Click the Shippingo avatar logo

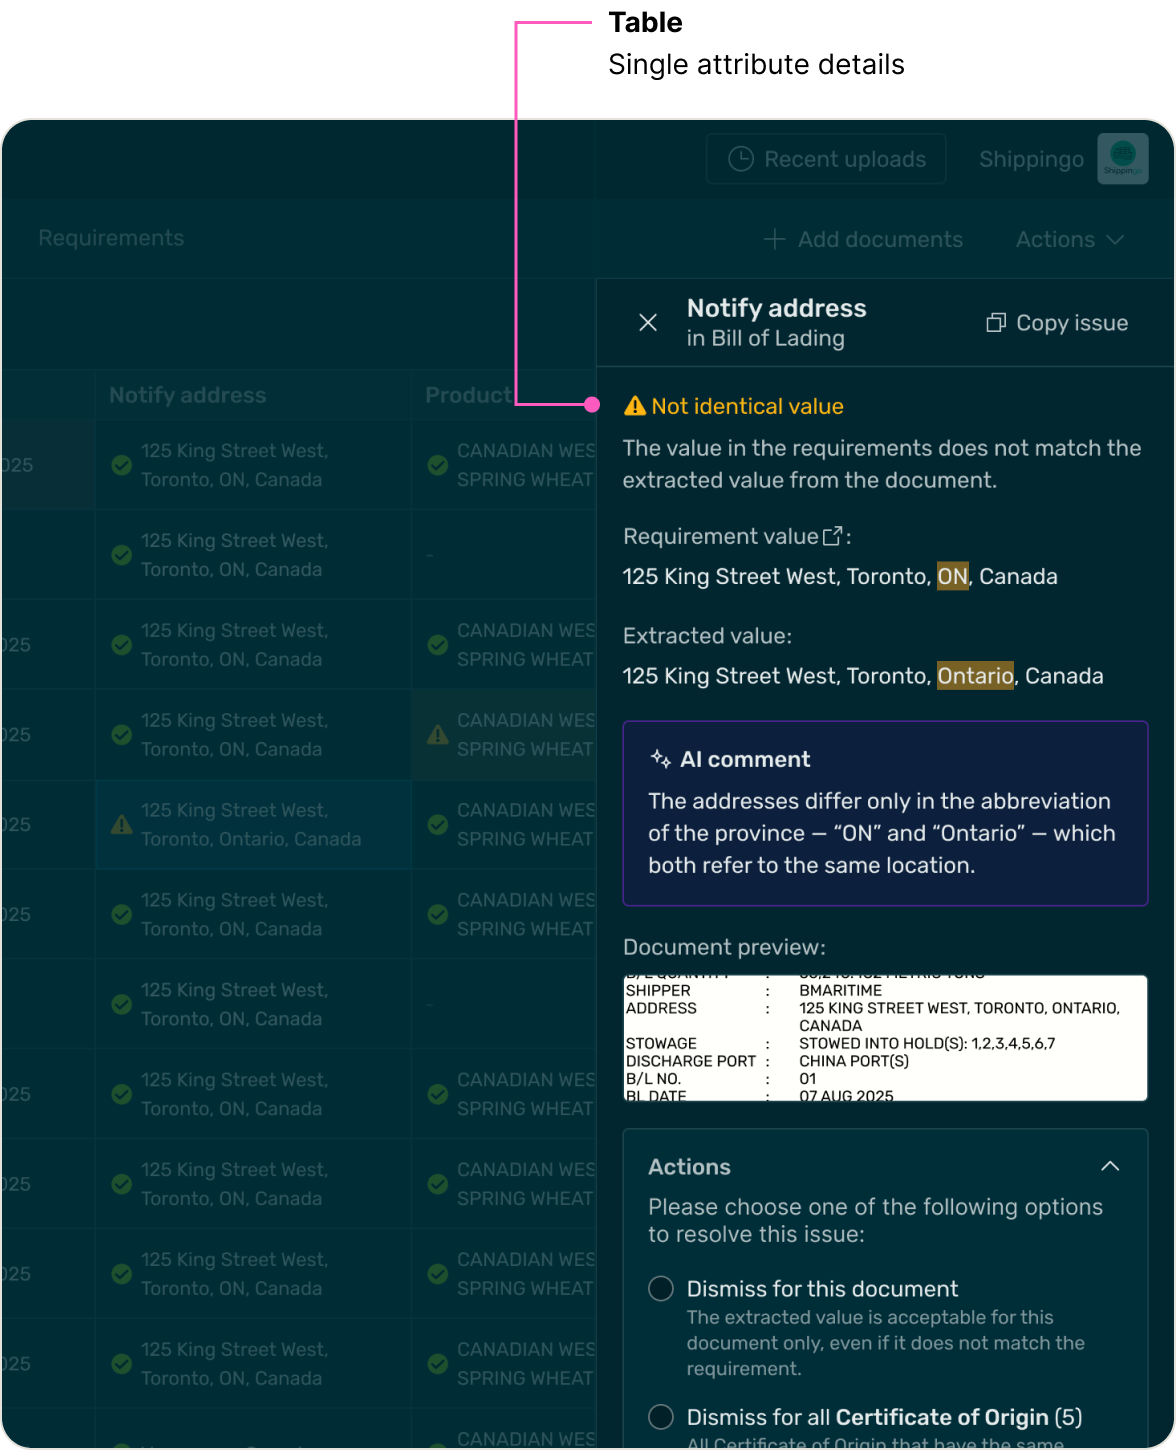click(x=1122, y=159)
